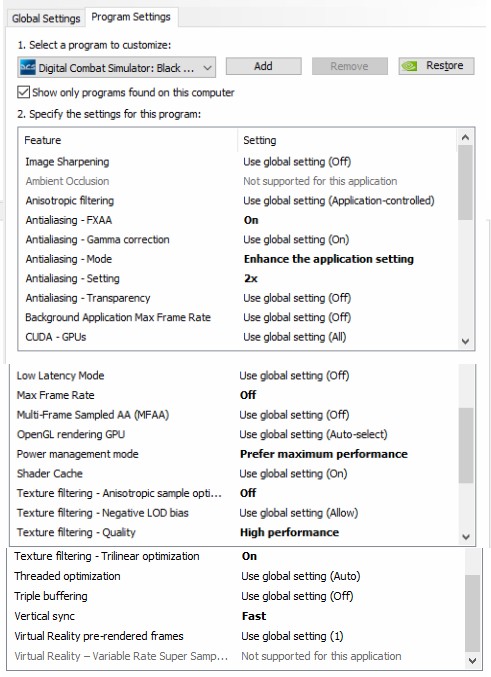The image size is (491, 677).
Task: Click the Restore button
Action: pyautogui.click(x=436, y=66)
